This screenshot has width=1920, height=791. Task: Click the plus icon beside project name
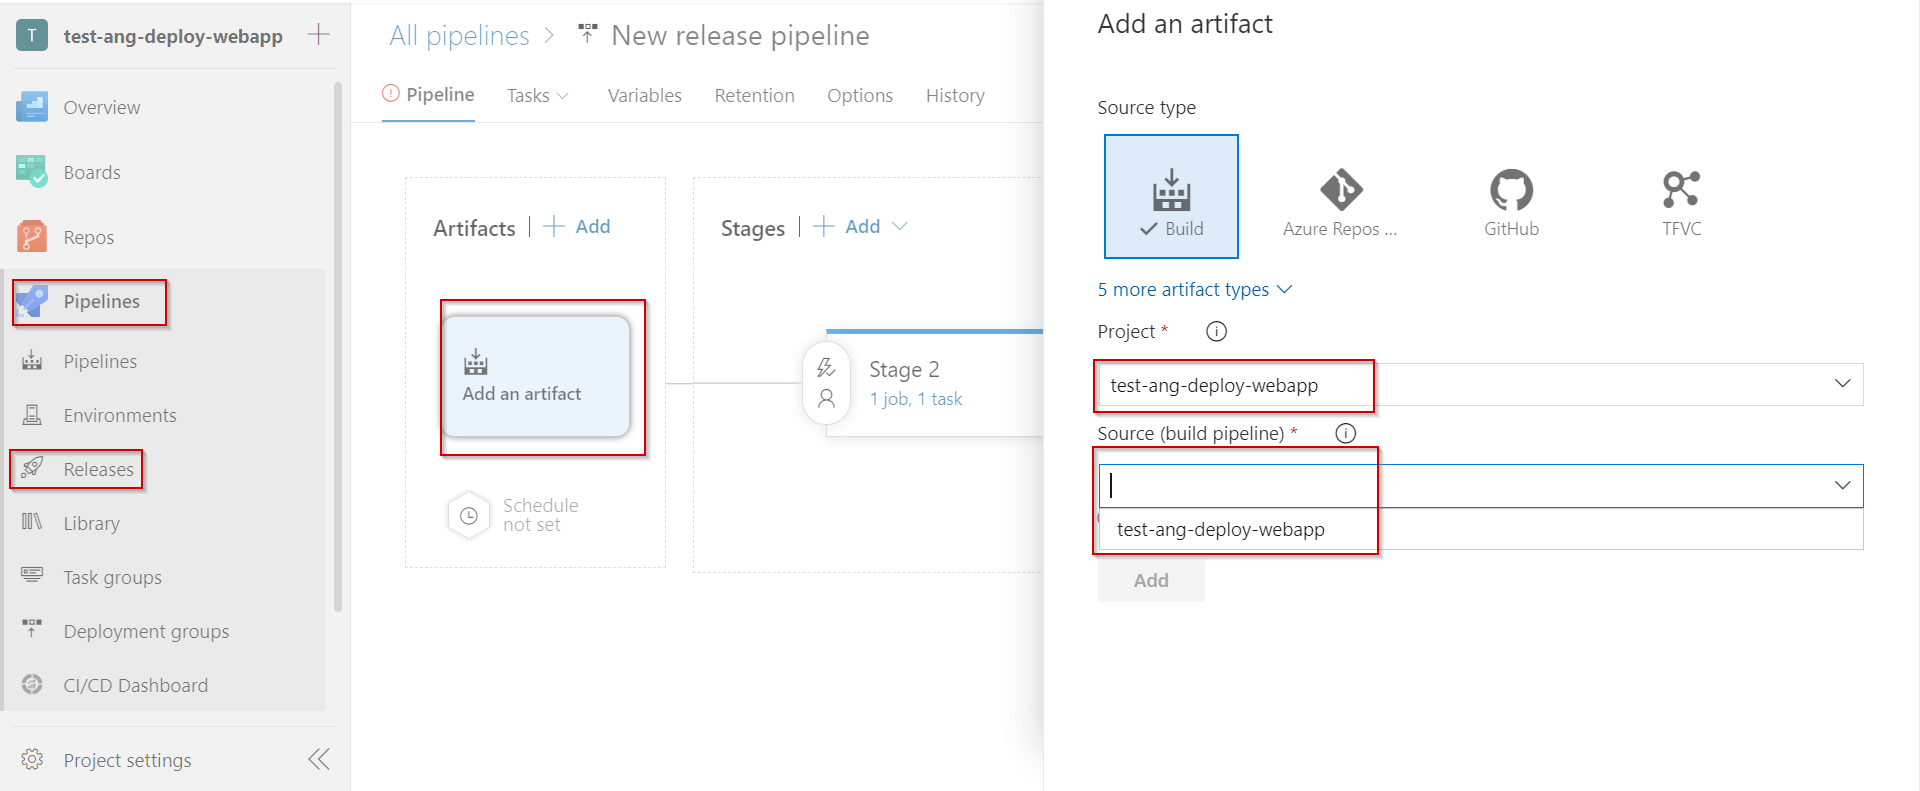click(x=319, y=35)
